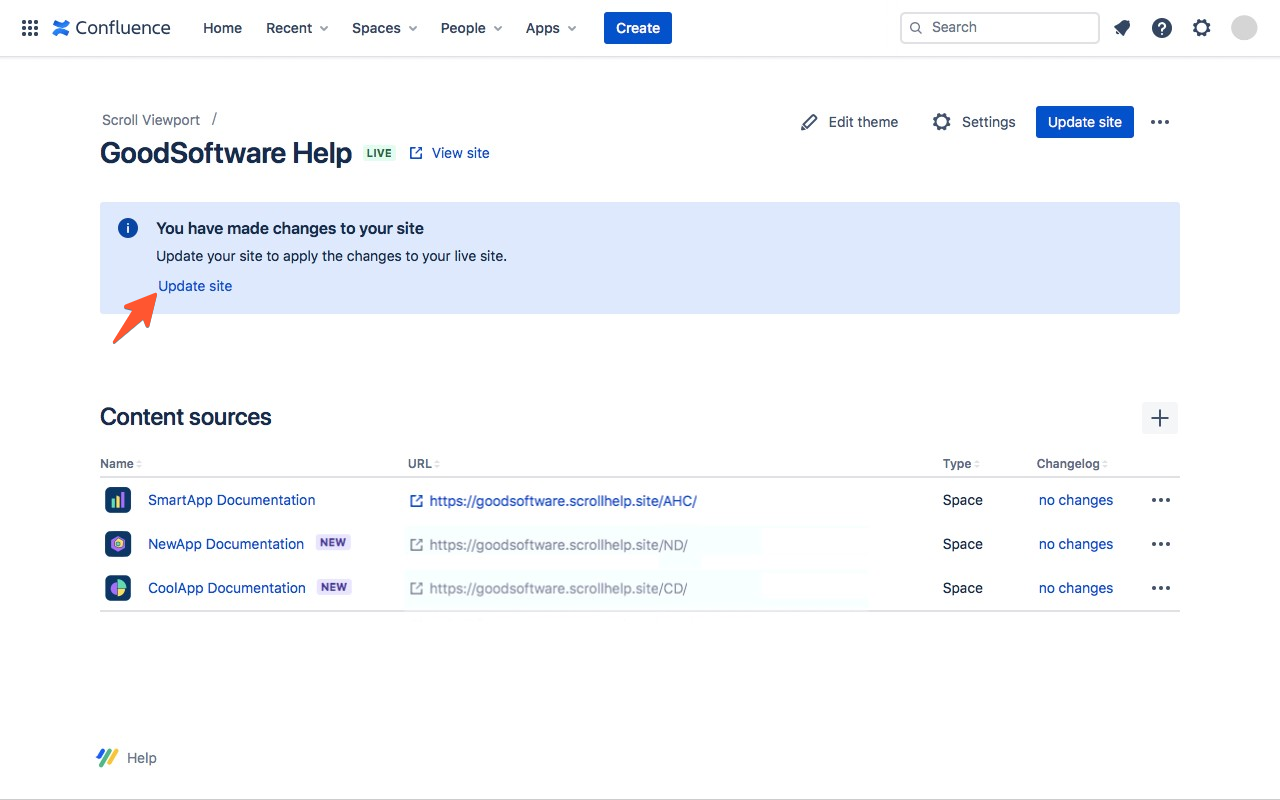Image resolution: width=1280 pixels, height=800 pixels.
Task: Expand the Spaces dropdown menu
Action: [384, 28]
